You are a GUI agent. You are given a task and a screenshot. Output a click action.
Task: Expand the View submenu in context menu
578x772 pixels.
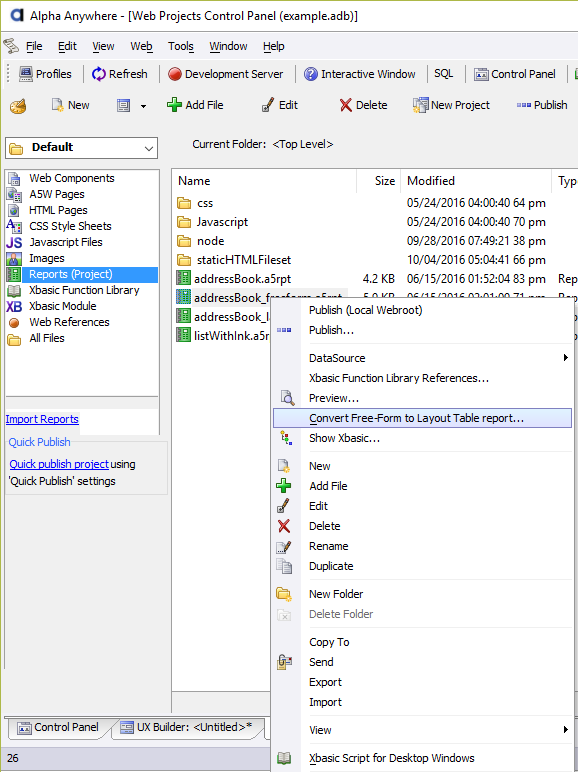422,730
